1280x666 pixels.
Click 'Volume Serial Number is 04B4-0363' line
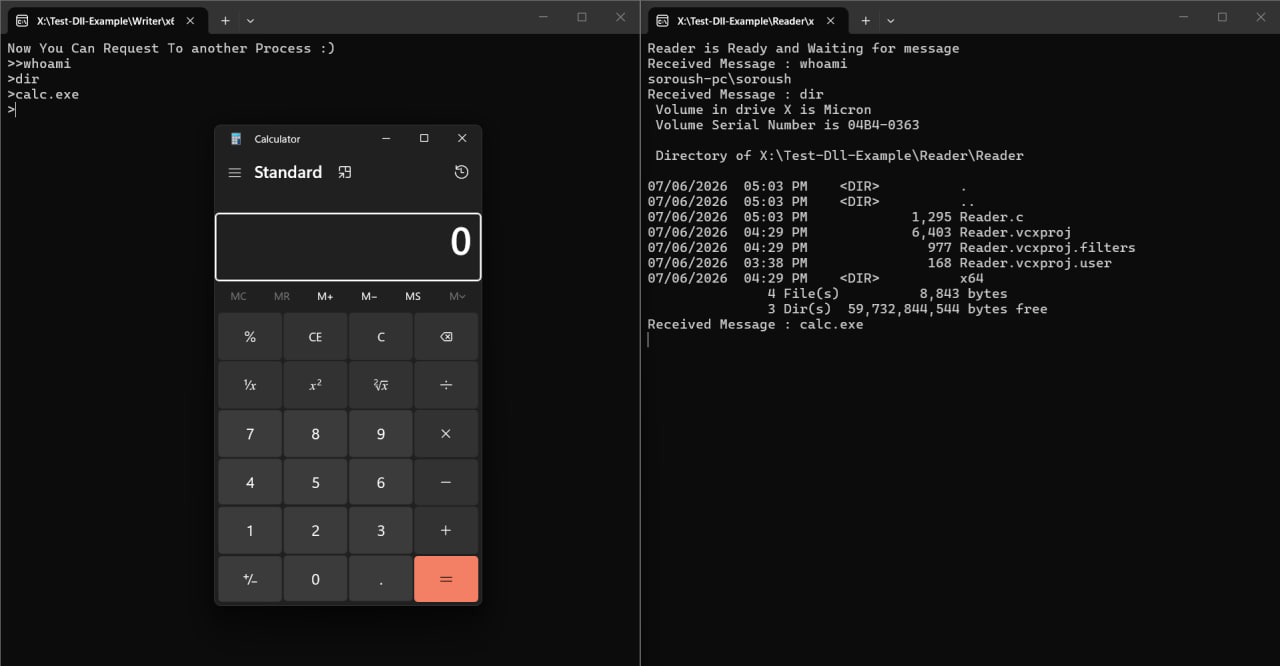coord(787,125)
